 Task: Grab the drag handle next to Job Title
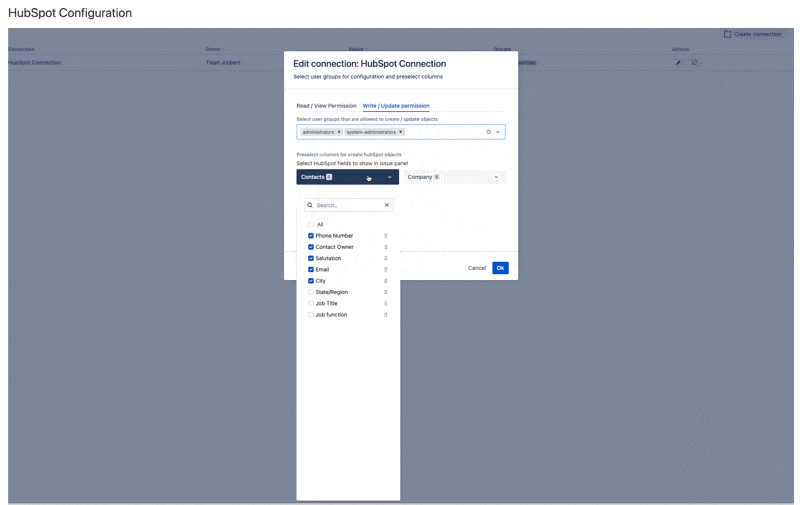386,304
